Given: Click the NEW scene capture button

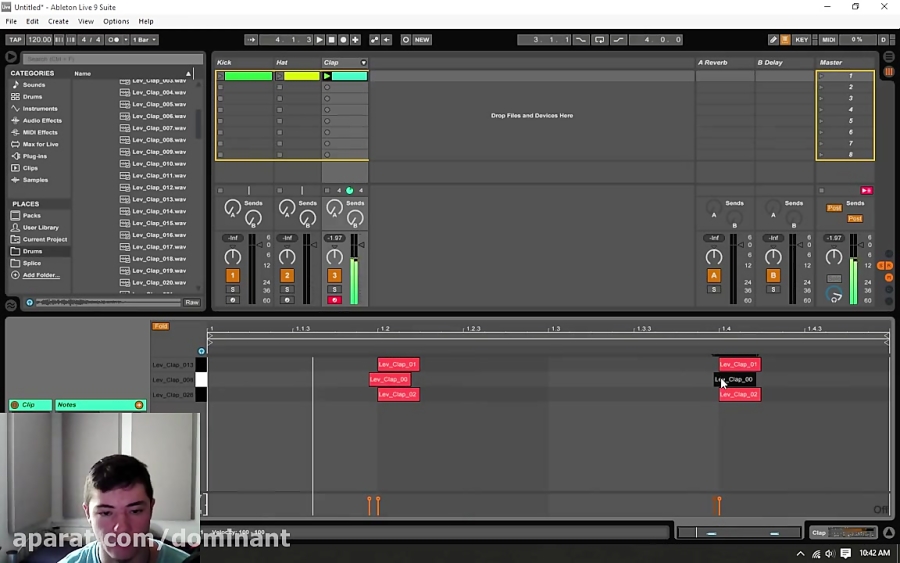Looking at the screenshot, I should coord(422,40).
